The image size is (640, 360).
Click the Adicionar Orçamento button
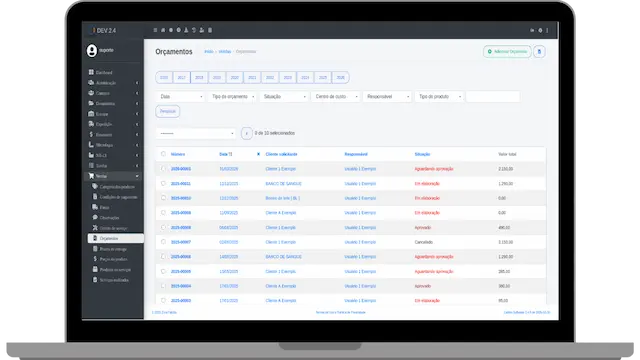point(507,52)
